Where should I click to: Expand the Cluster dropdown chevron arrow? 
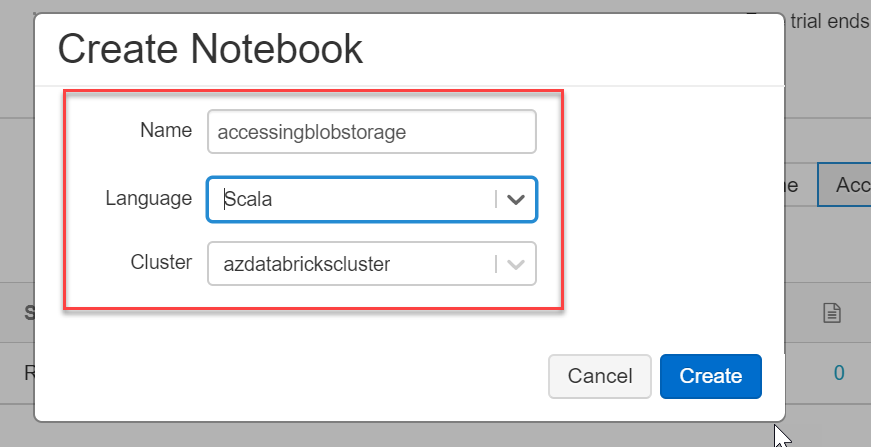516,264
